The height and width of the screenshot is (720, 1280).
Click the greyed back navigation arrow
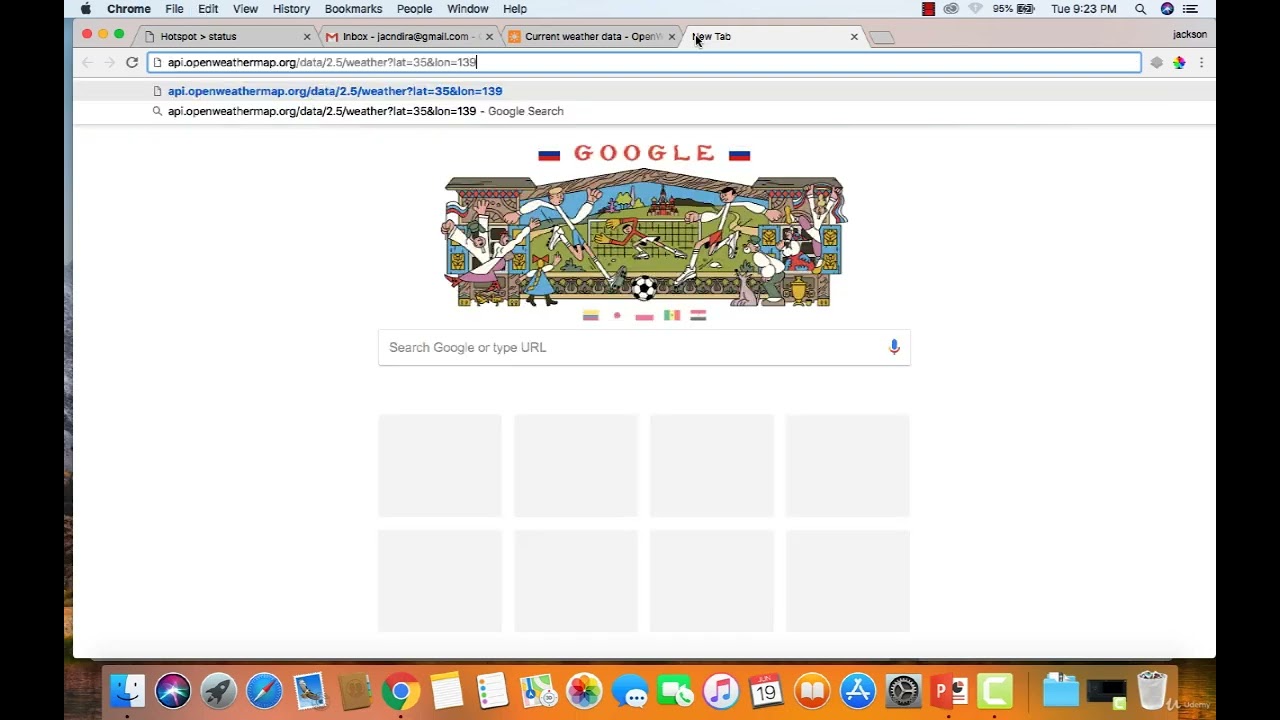pyautogui.click(x=87, y=62)
